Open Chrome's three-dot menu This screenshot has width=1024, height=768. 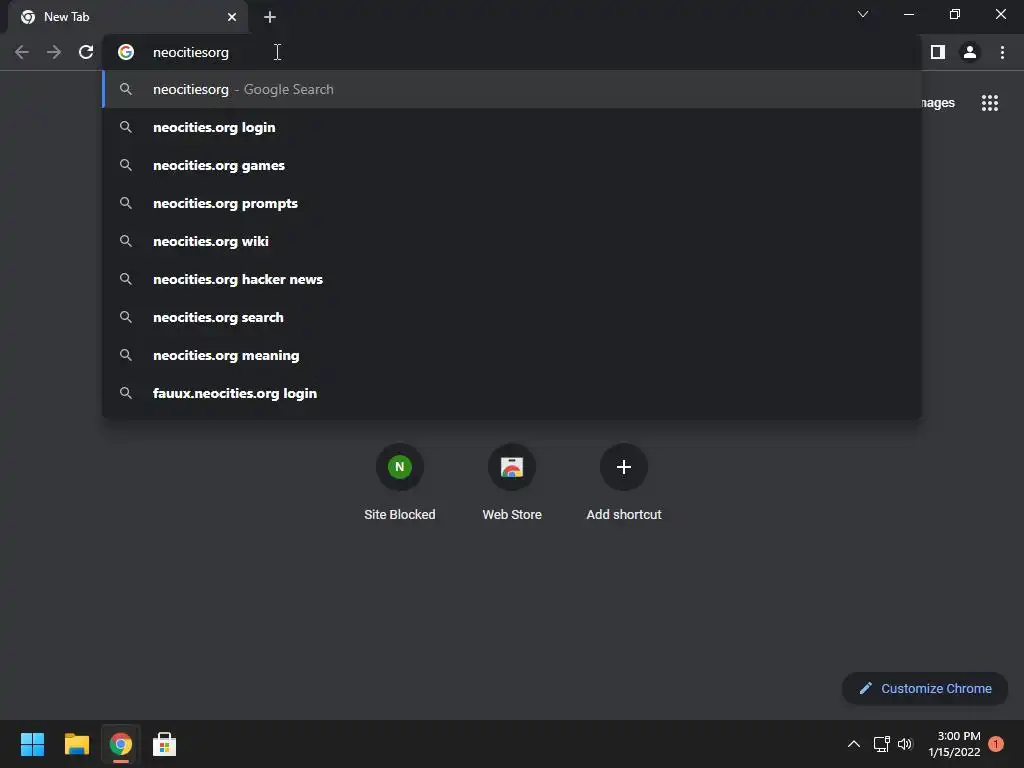tap(1002, 52)
